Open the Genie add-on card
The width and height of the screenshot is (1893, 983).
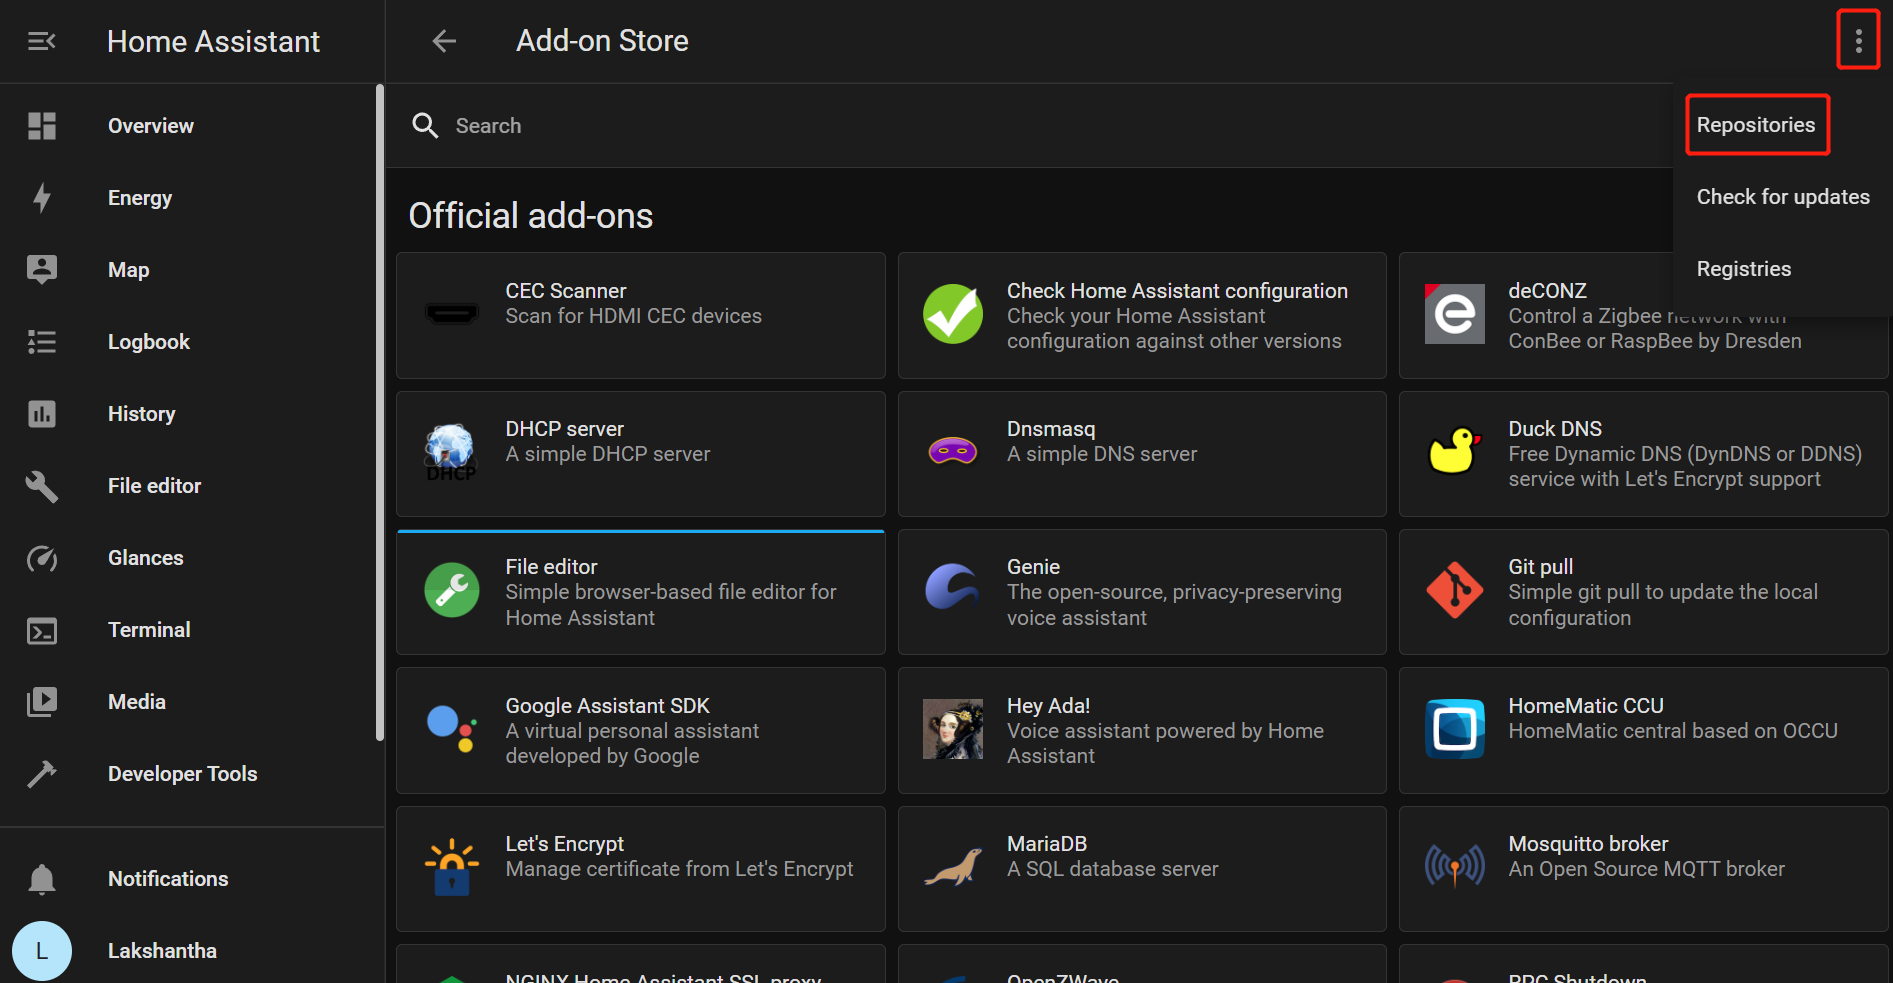[x=1142, y=592]
